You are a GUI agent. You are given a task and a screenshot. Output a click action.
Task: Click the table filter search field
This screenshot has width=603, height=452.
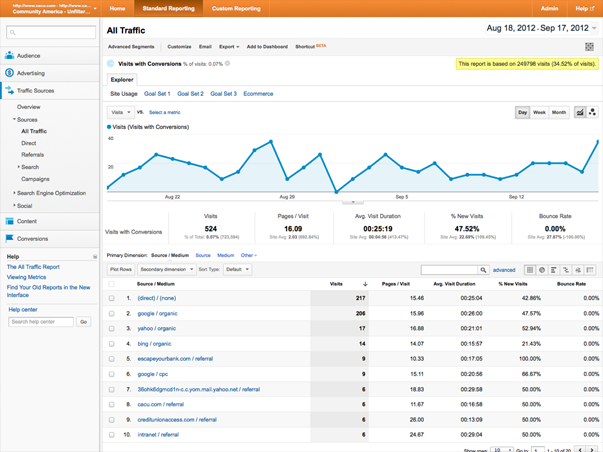(449, 270)
